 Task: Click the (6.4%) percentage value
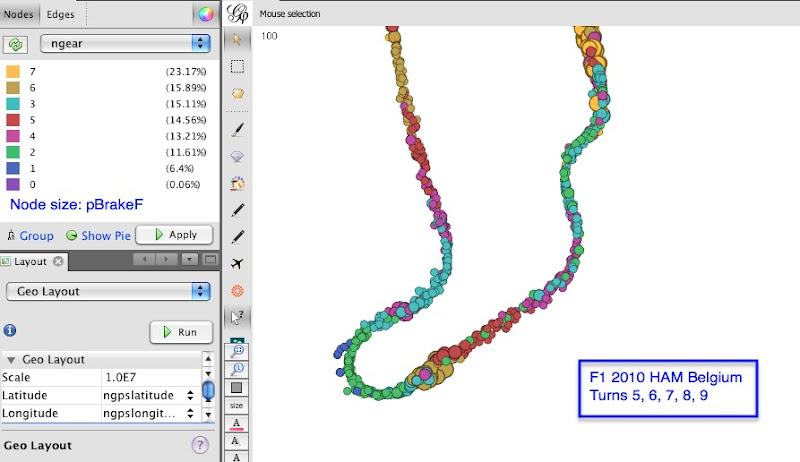coord(180,168)
